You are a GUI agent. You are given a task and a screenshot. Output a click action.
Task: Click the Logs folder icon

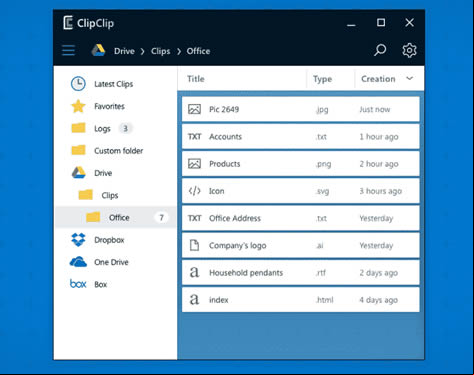(79, 128)
